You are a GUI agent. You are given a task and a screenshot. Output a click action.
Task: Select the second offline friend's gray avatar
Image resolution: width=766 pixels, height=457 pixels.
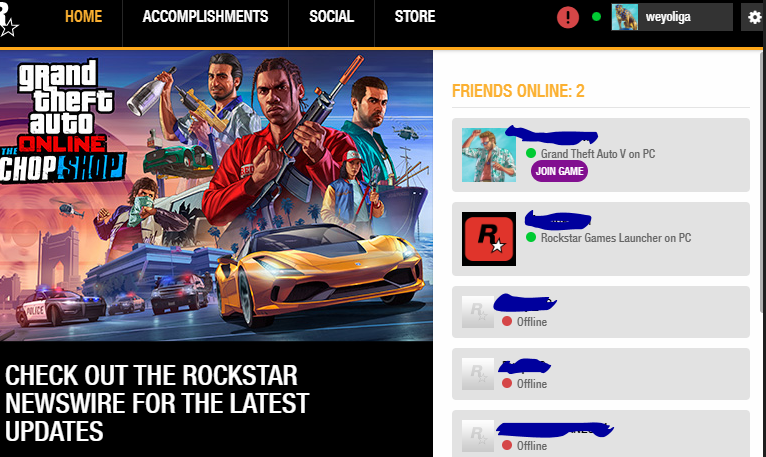click(478, 374)
